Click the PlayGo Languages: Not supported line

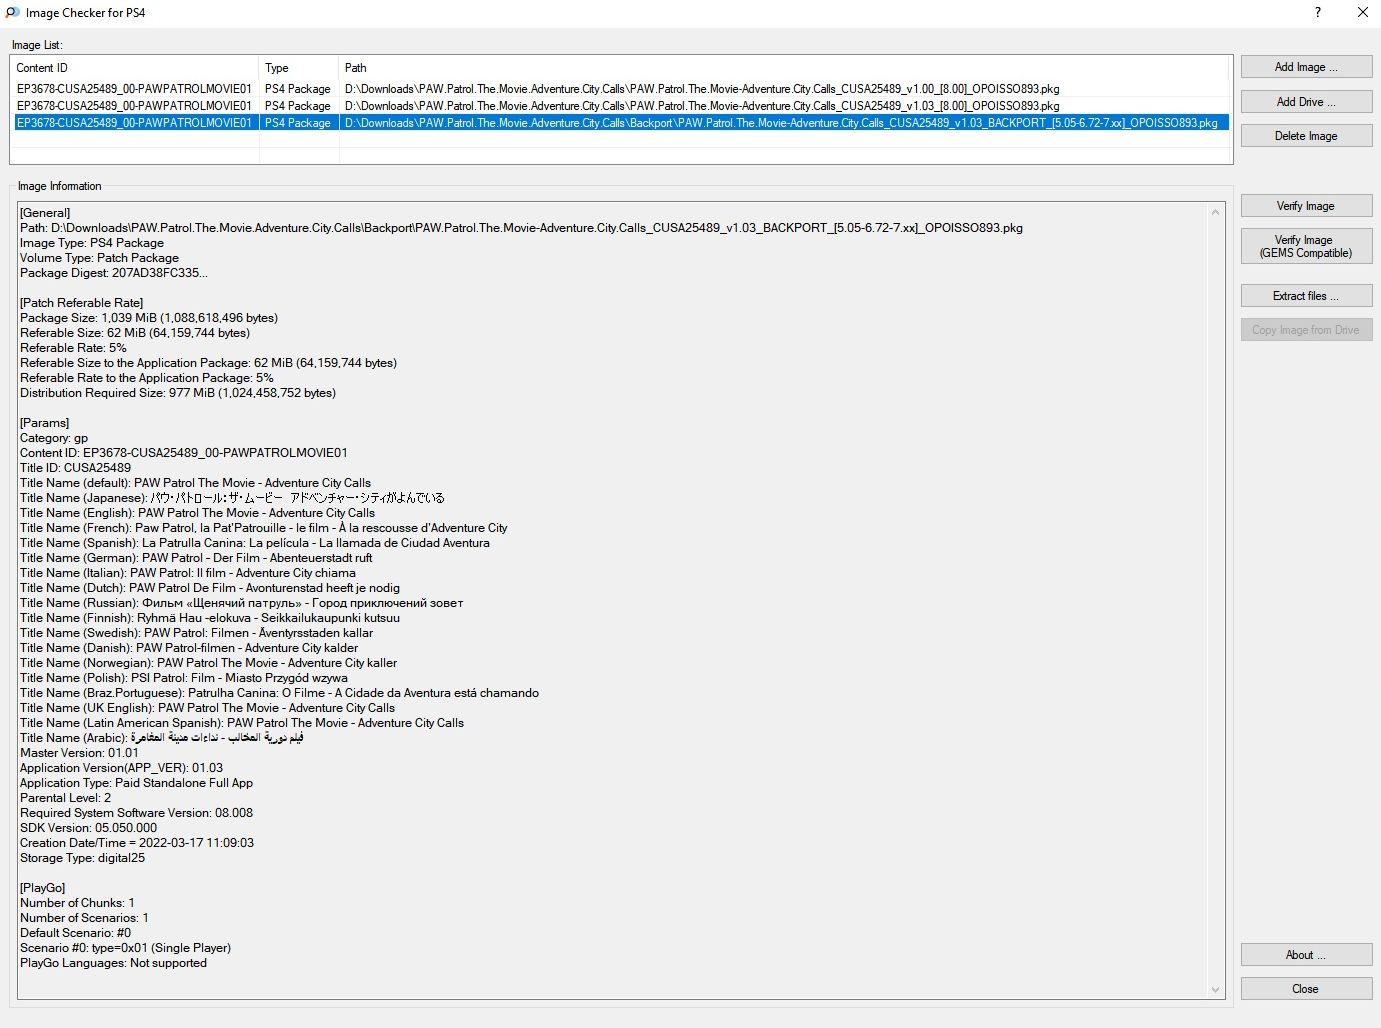113,963
